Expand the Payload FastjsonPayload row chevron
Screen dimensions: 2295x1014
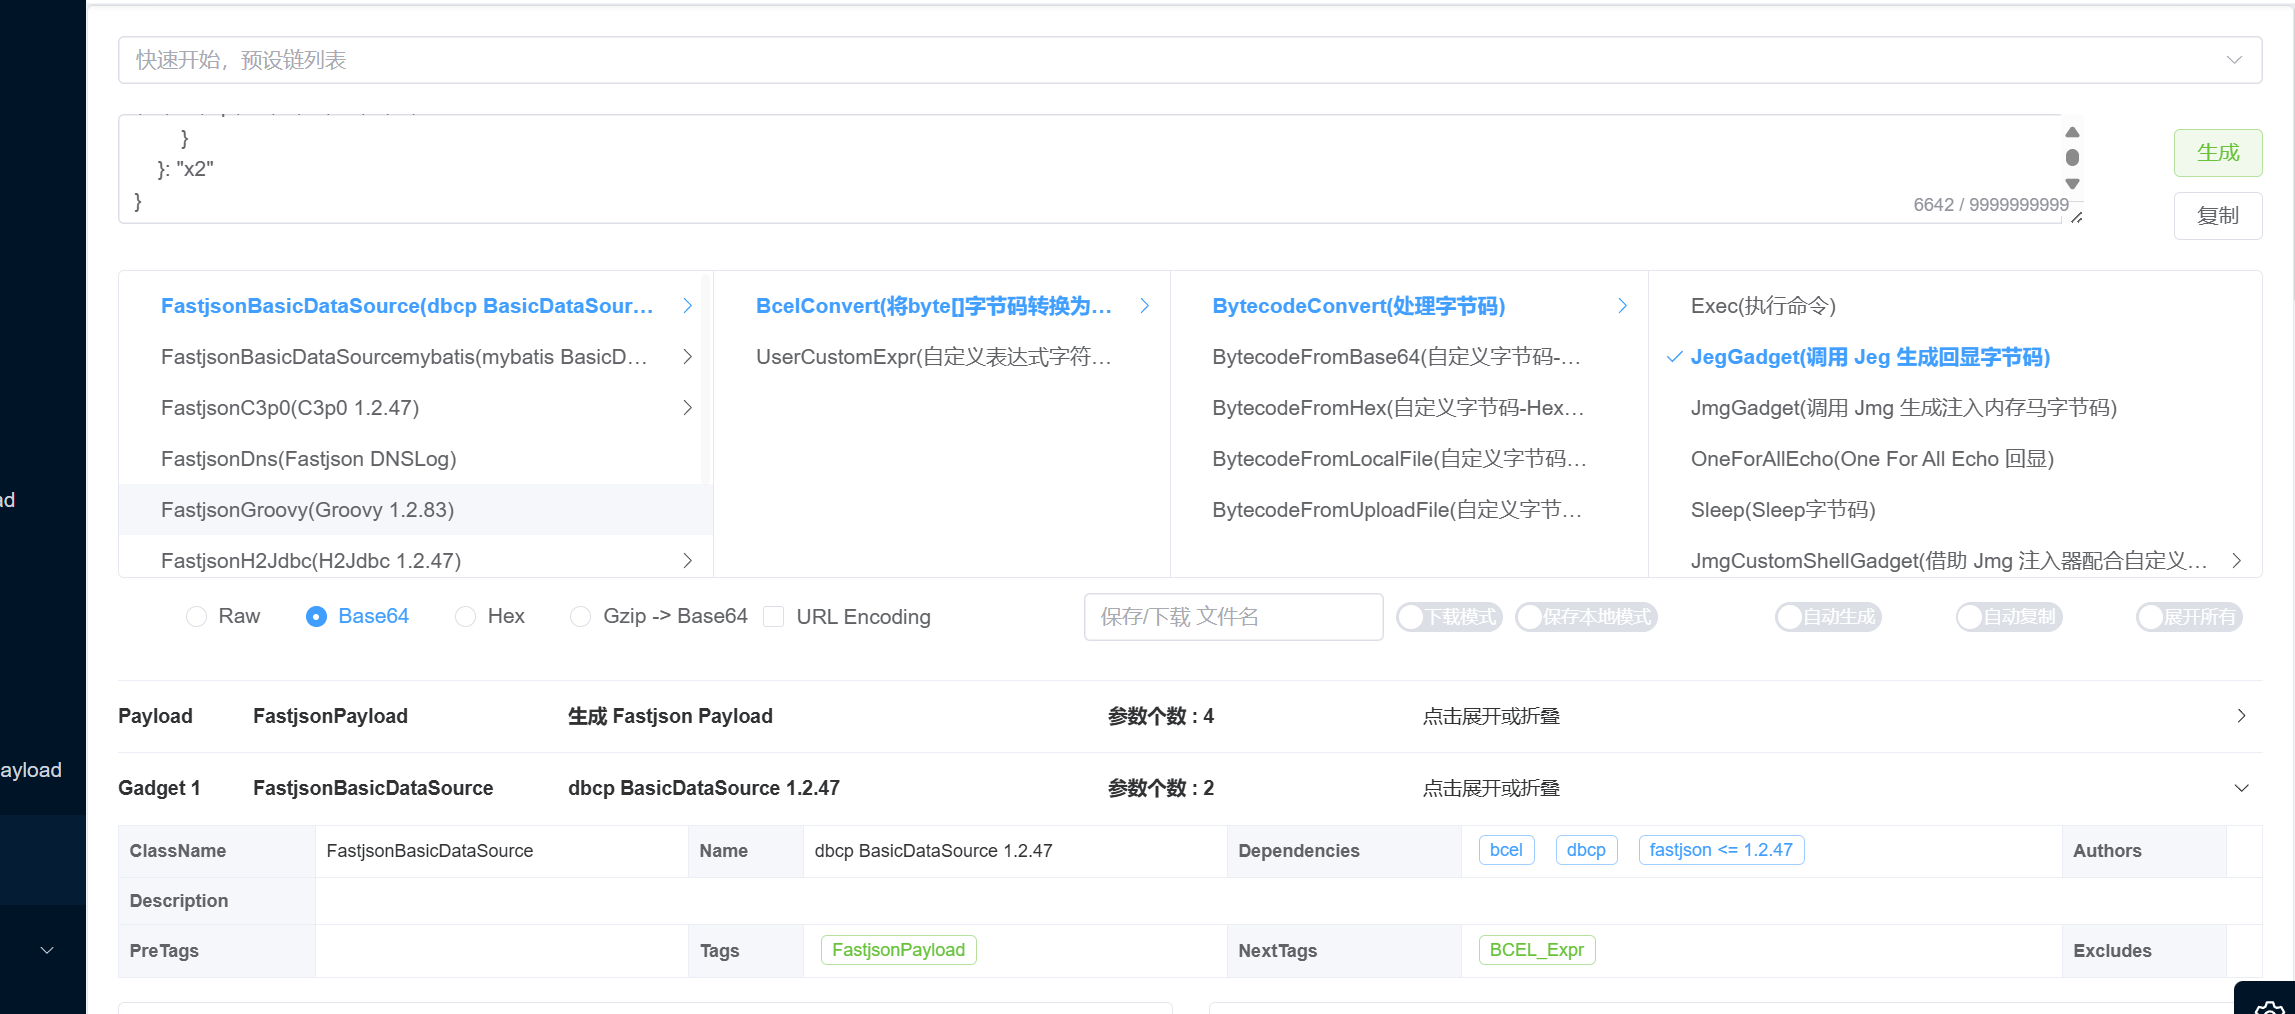[x=2241, y=716]
